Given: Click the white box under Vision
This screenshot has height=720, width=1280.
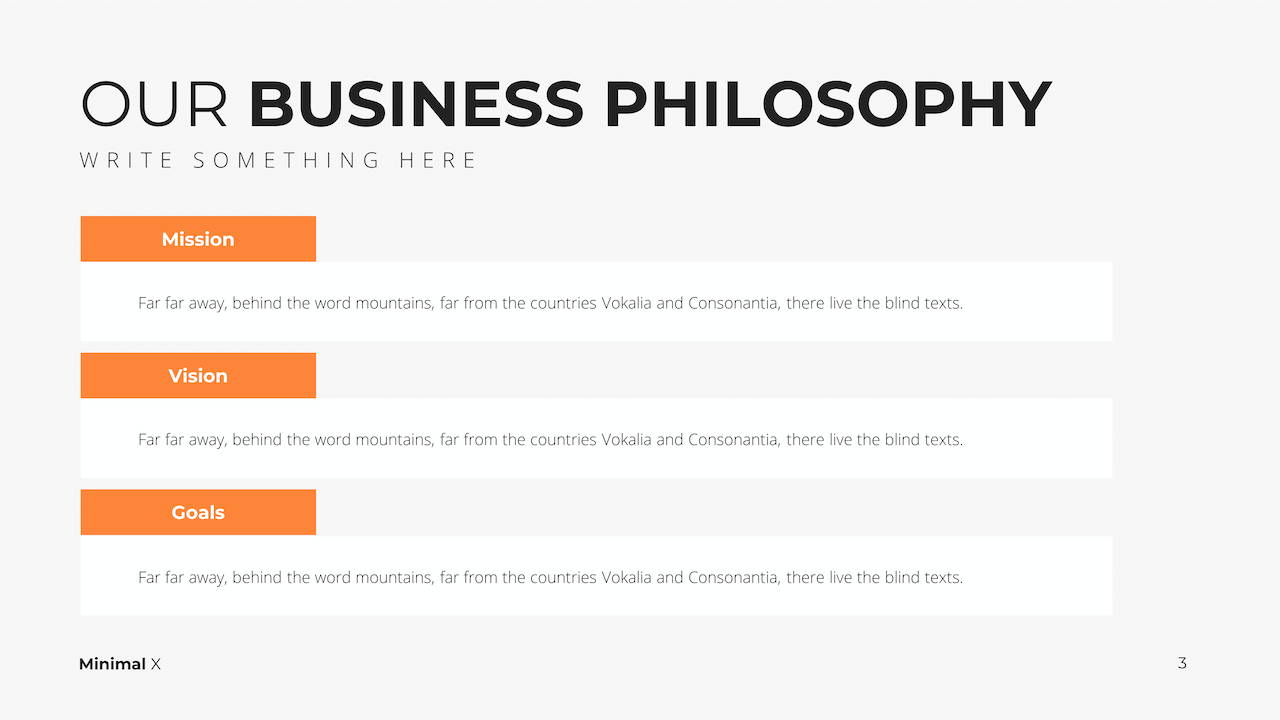Looking at the screenshot, I should click(596, 438).
